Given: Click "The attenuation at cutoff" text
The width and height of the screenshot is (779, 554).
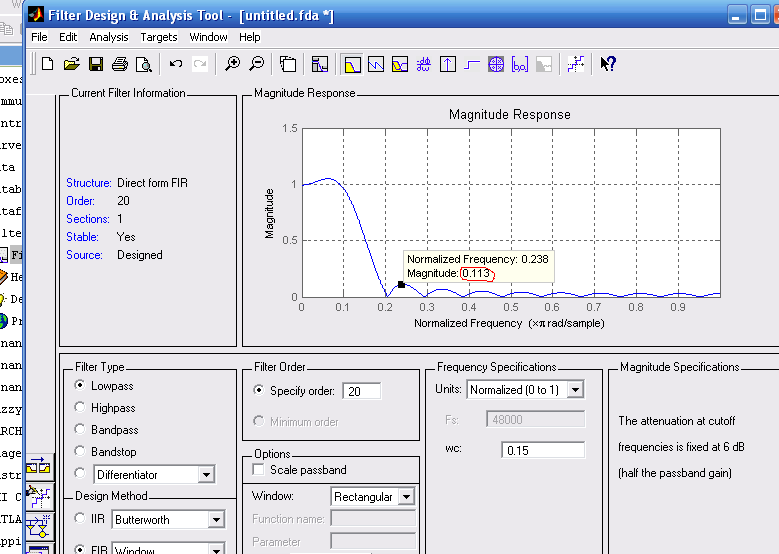Looking at the screenshot, I should point(677,421).
